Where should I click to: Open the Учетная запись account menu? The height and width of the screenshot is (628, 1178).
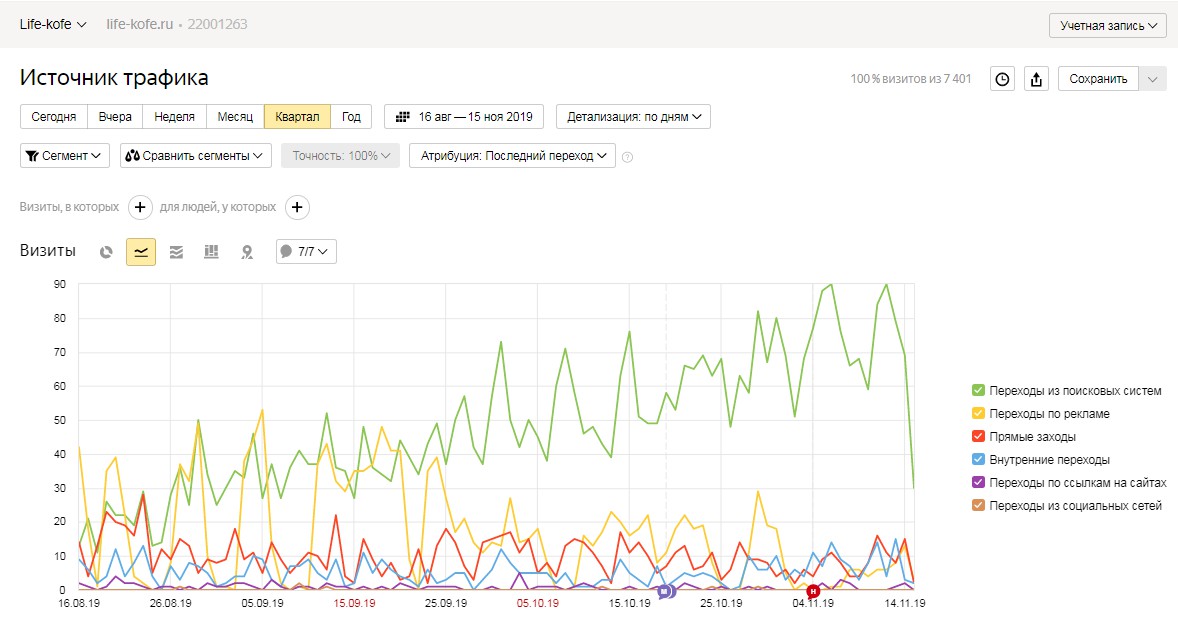(1107, 25)
